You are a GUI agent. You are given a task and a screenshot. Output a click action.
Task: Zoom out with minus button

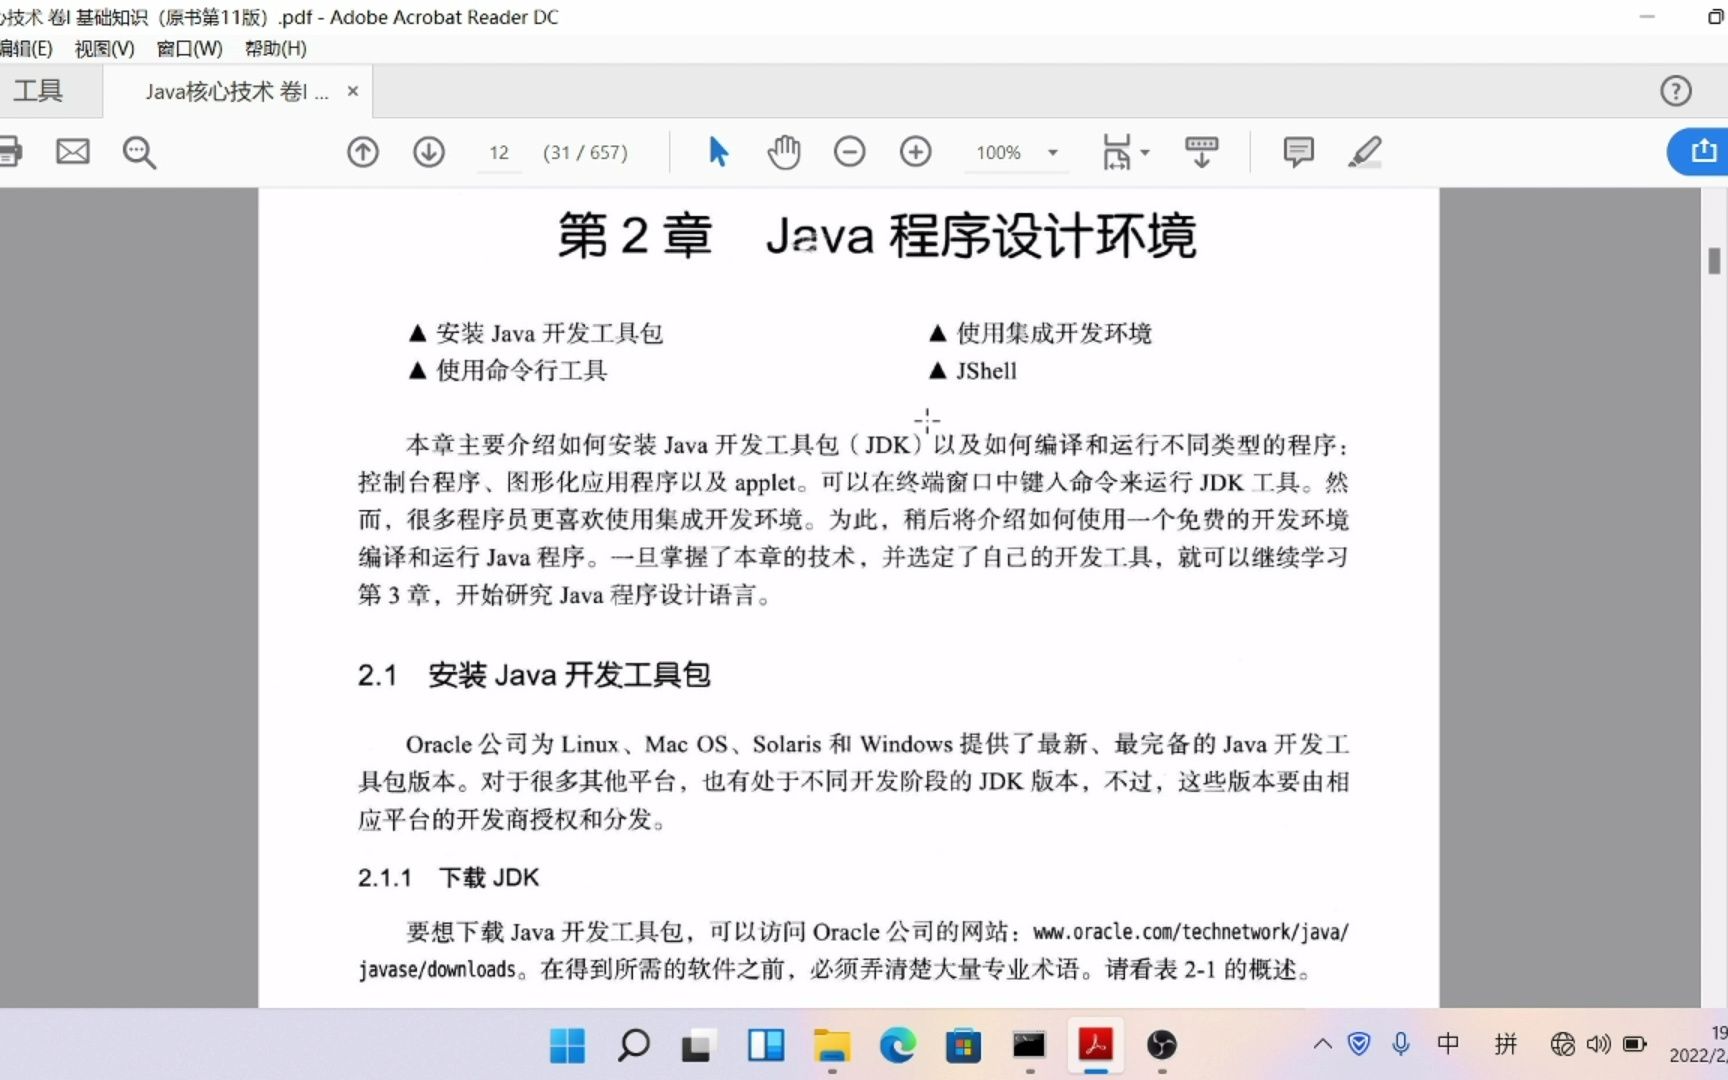pyautogui.click(x=850, y=152)
